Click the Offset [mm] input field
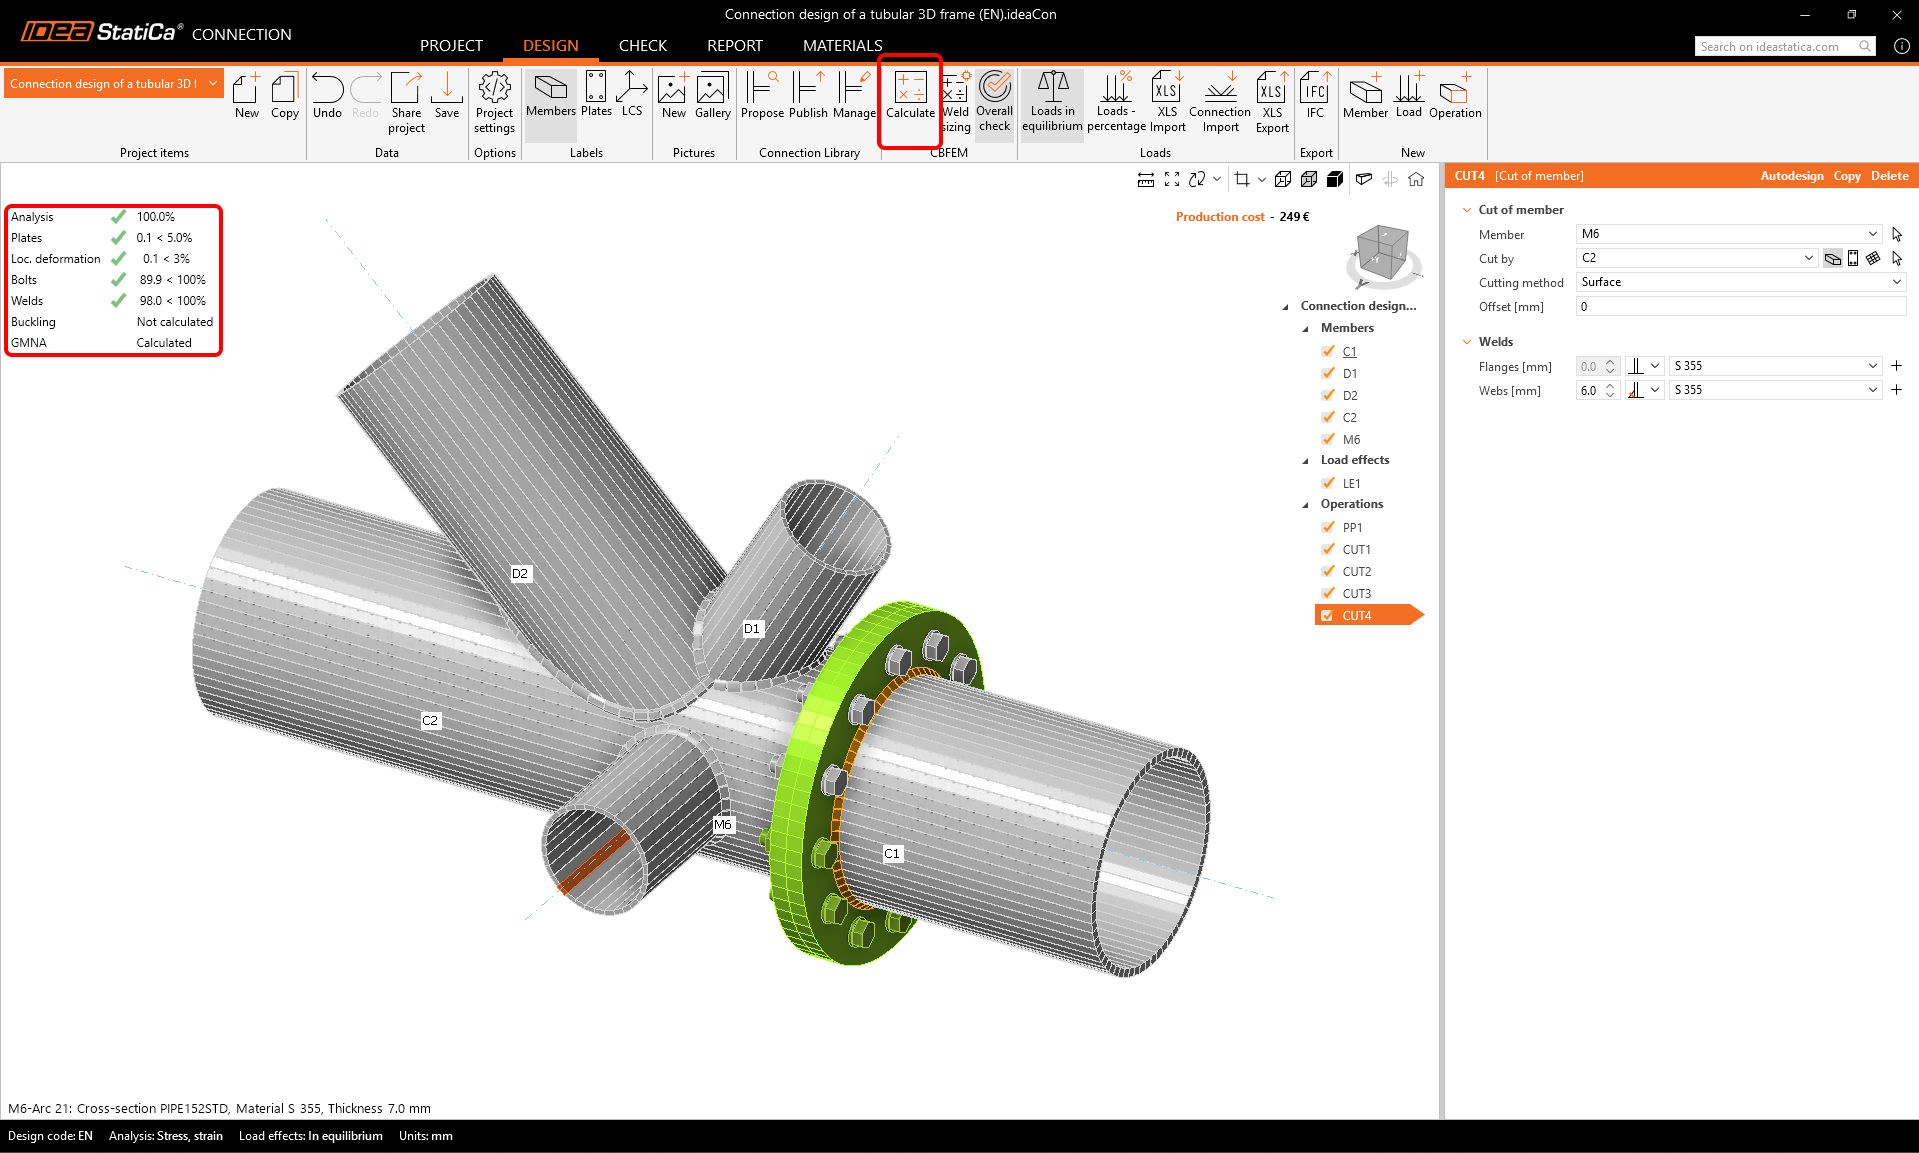The image size is (1919, 1153). (x=1740, y=307)
